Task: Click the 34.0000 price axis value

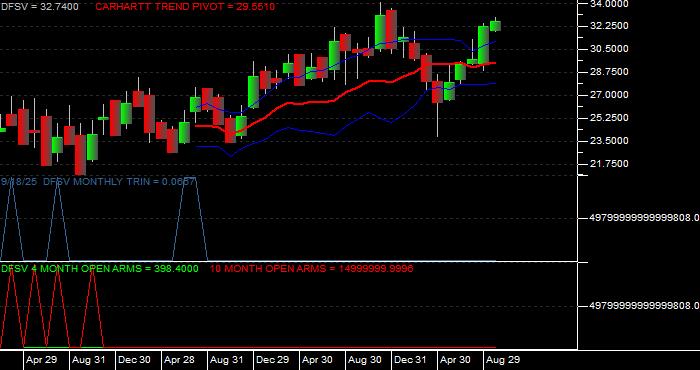Action: [609, 4]
